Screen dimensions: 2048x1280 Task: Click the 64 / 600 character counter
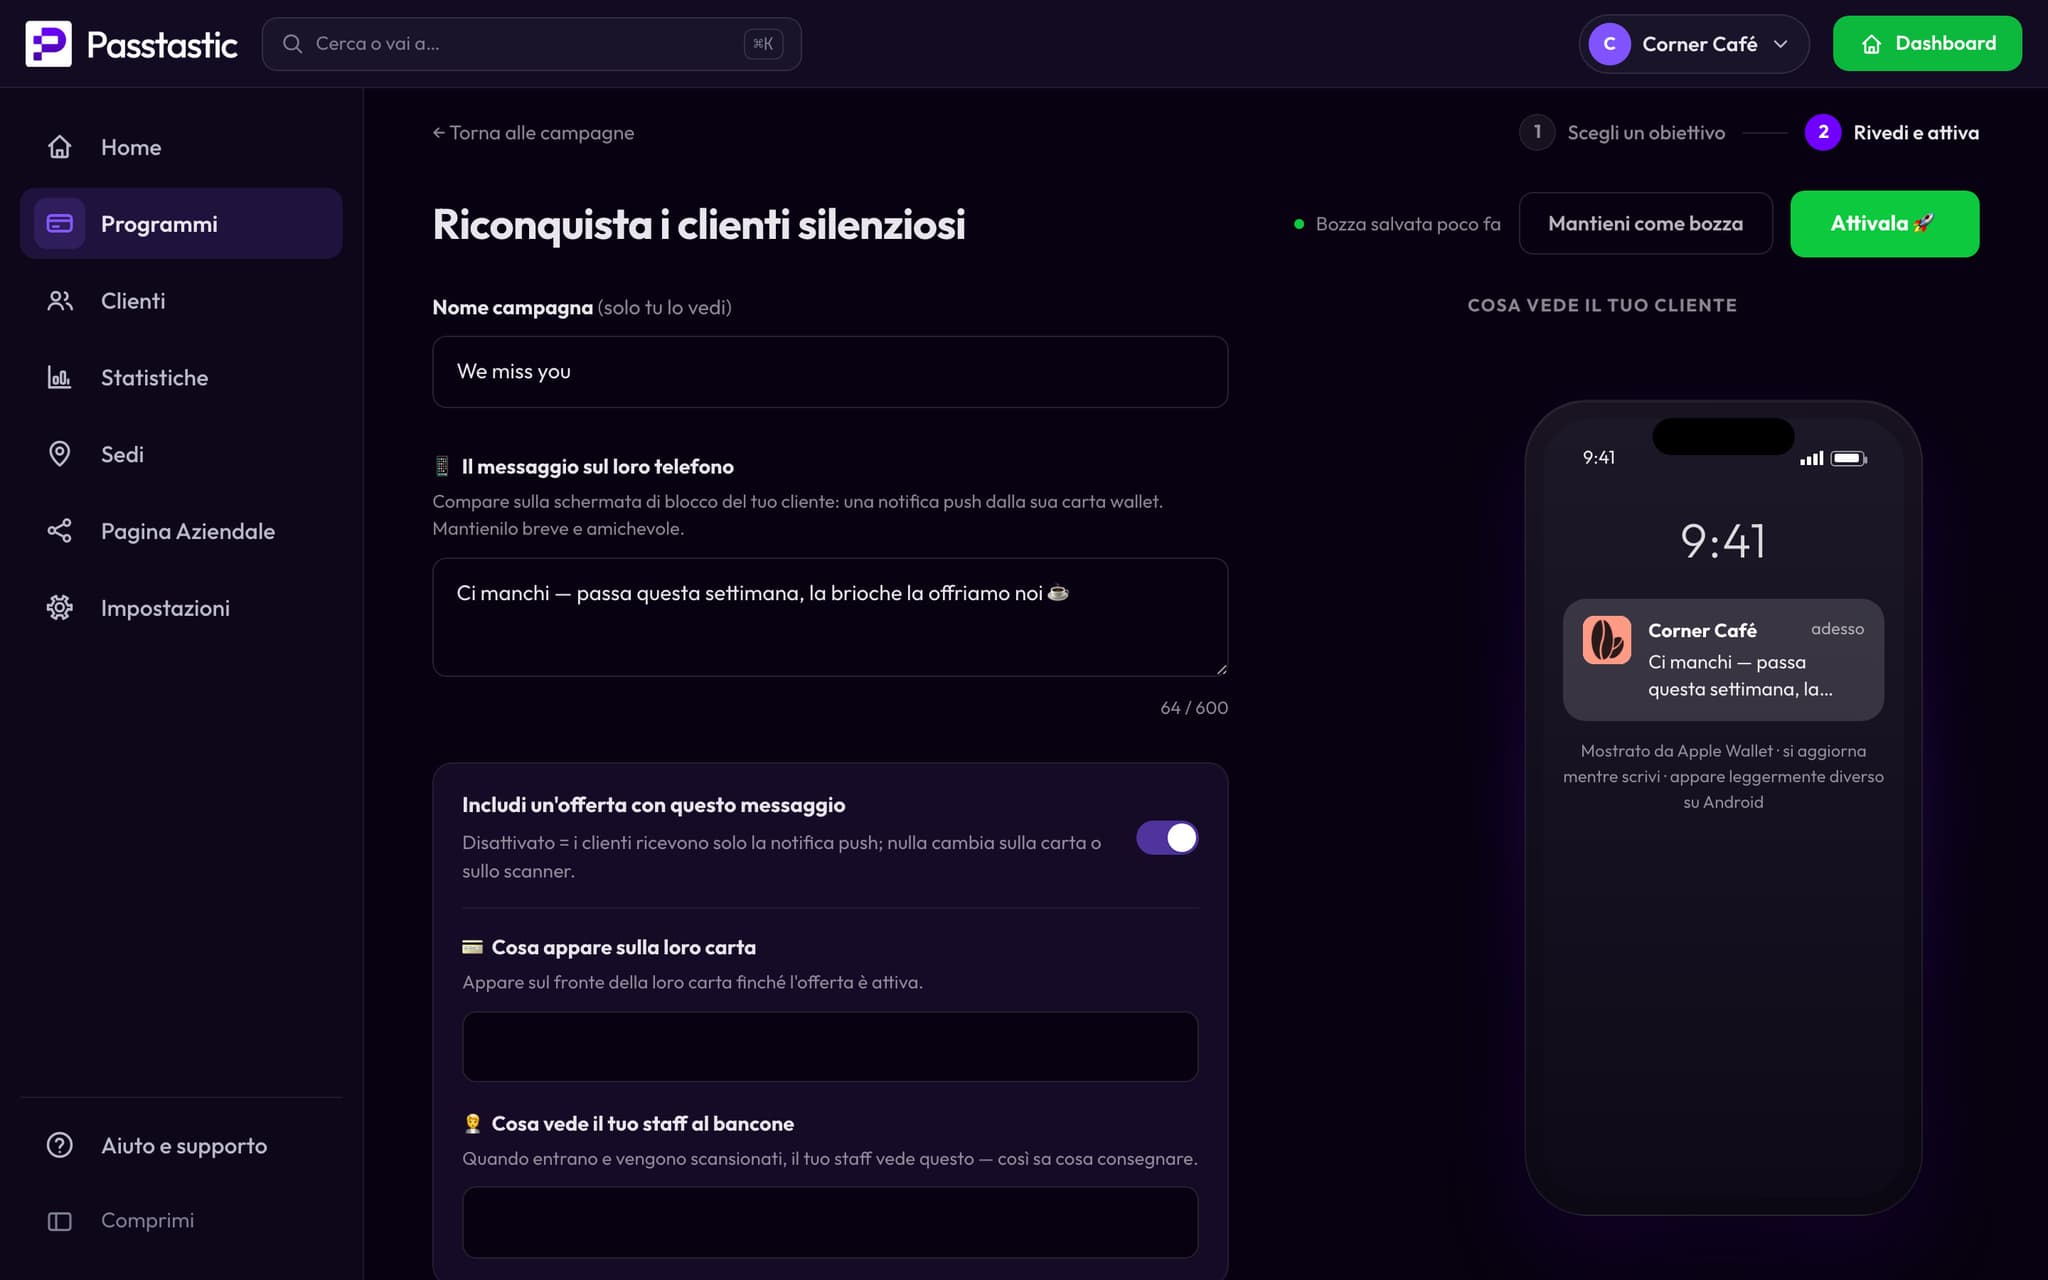1194,708
